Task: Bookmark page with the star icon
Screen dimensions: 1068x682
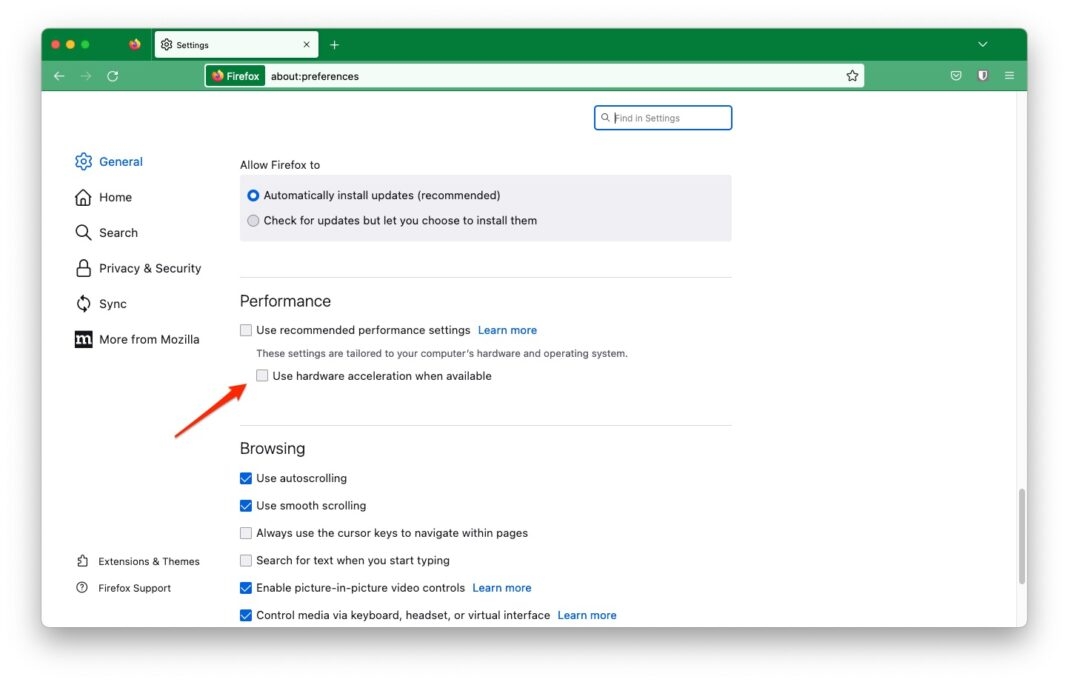Action: (852, 76)
